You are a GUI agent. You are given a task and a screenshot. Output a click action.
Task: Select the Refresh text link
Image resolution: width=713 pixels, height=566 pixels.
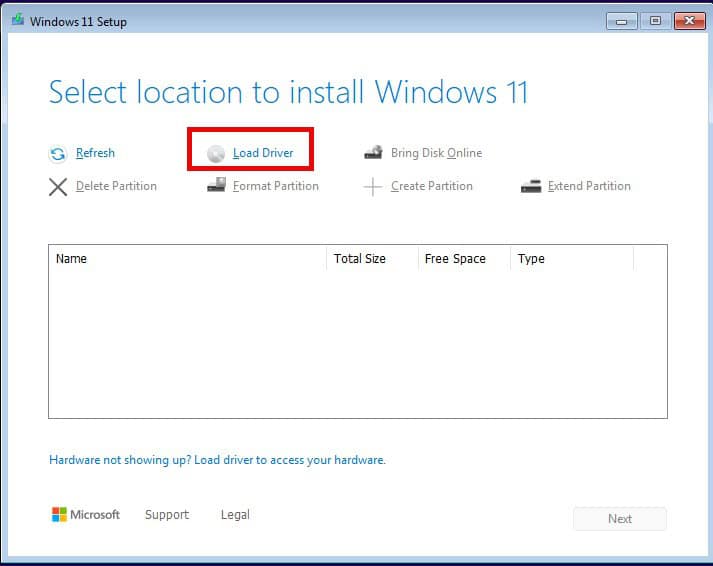95,153
